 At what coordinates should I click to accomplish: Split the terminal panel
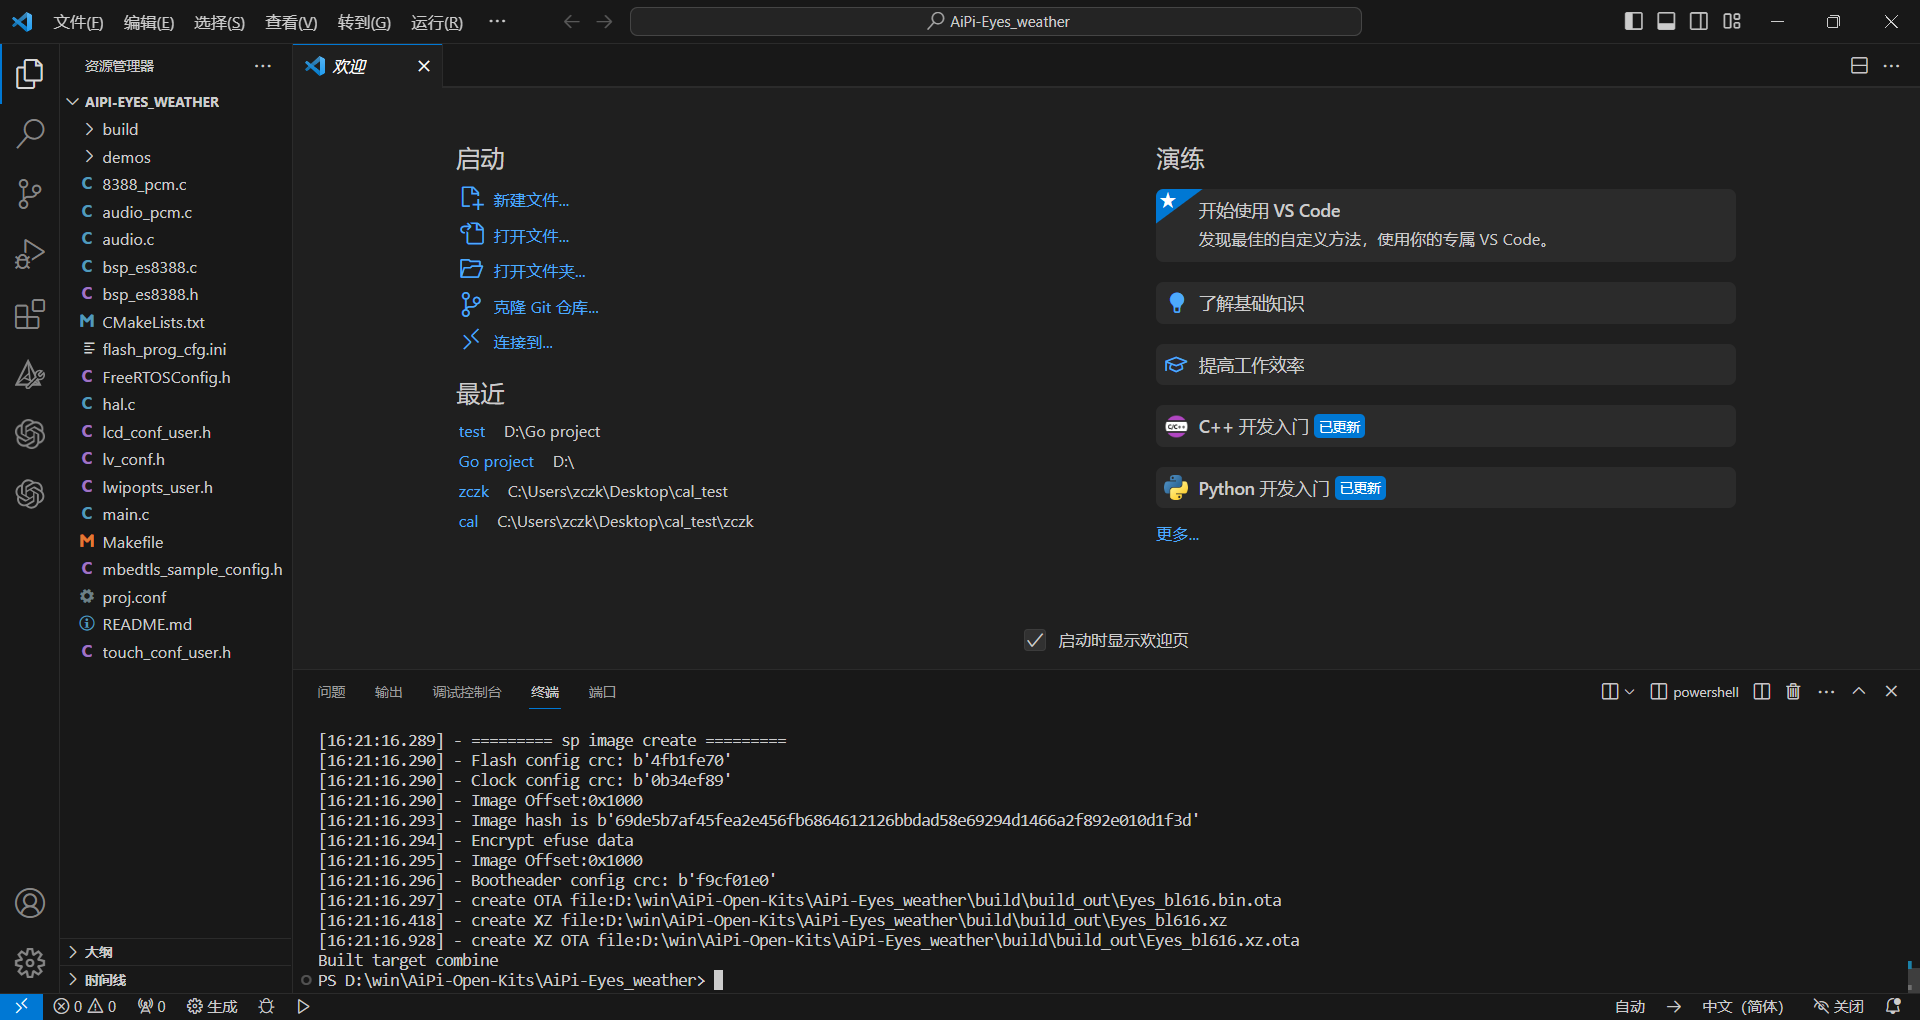pos(1762,691)
